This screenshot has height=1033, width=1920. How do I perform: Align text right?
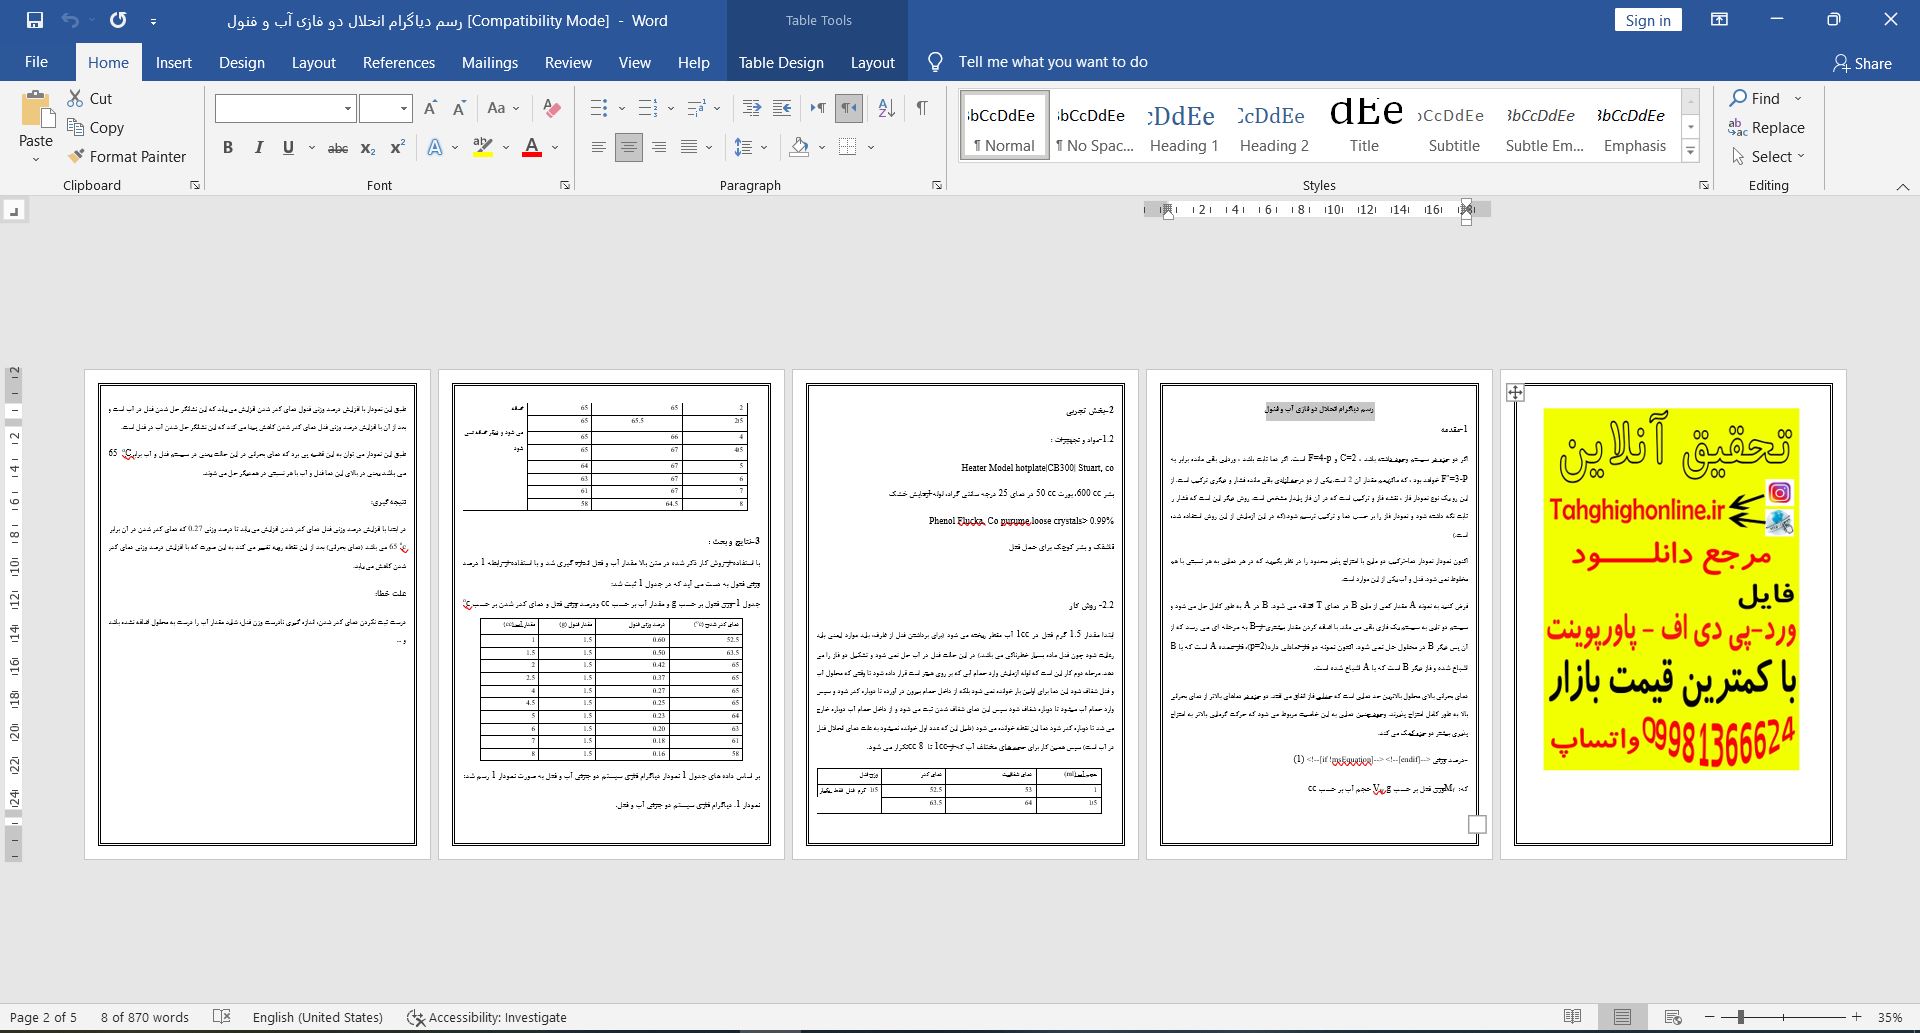(x=658, y=148)
